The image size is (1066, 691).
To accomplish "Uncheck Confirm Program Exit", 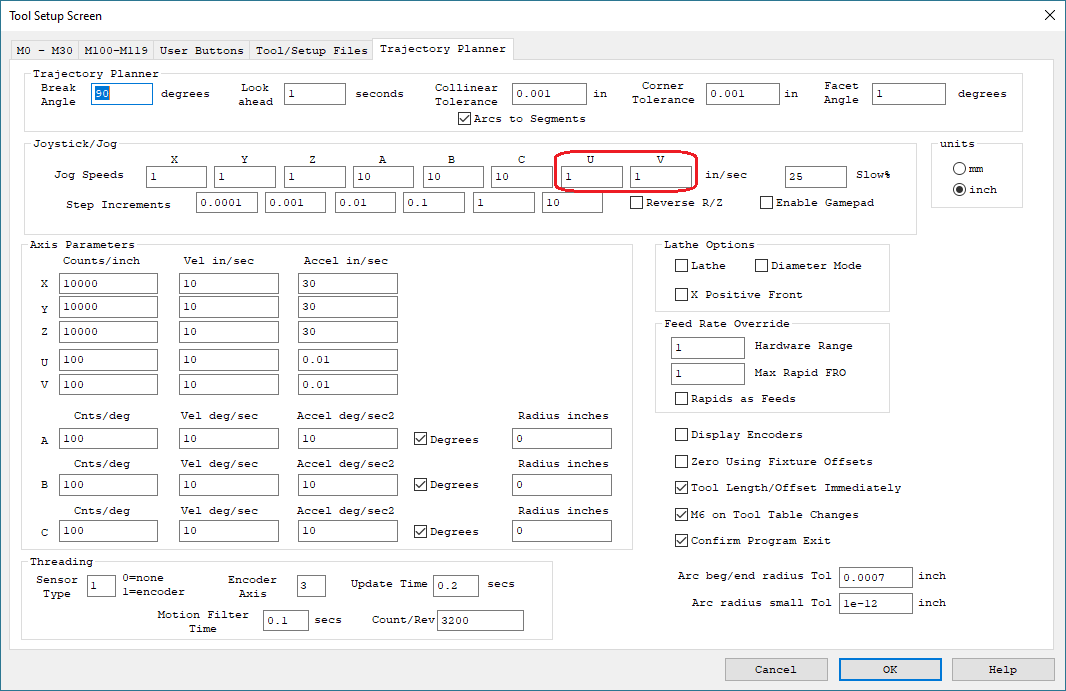I will click(682, 541).
